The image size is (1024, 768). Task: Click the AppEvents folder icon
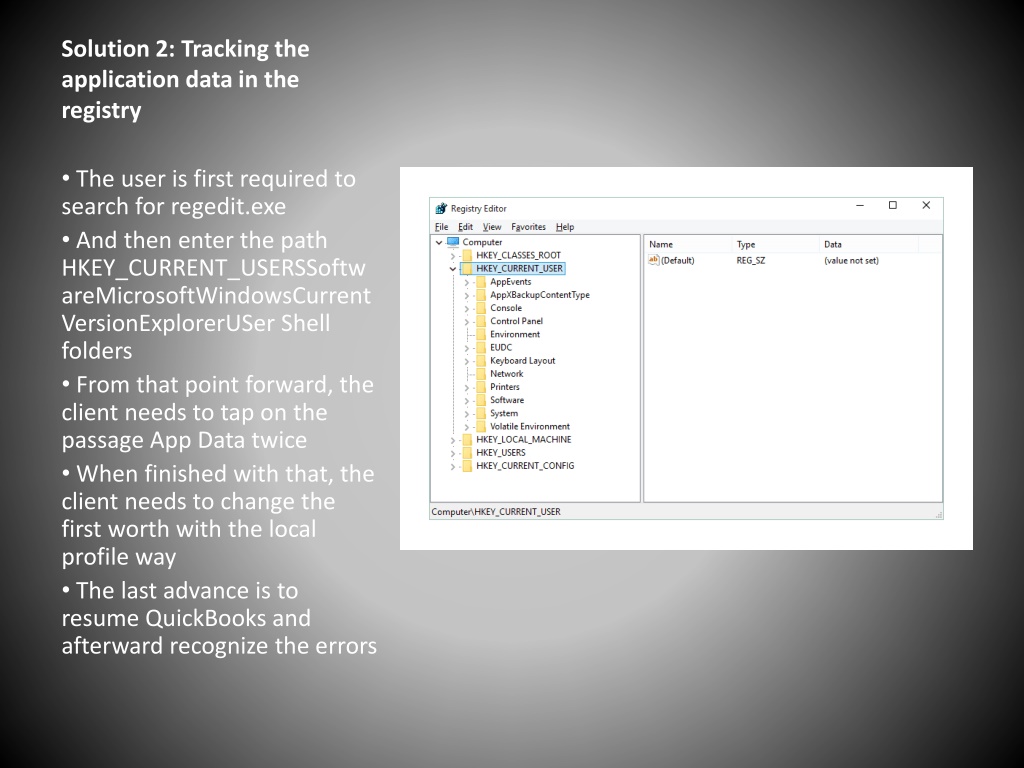point(481,281)
